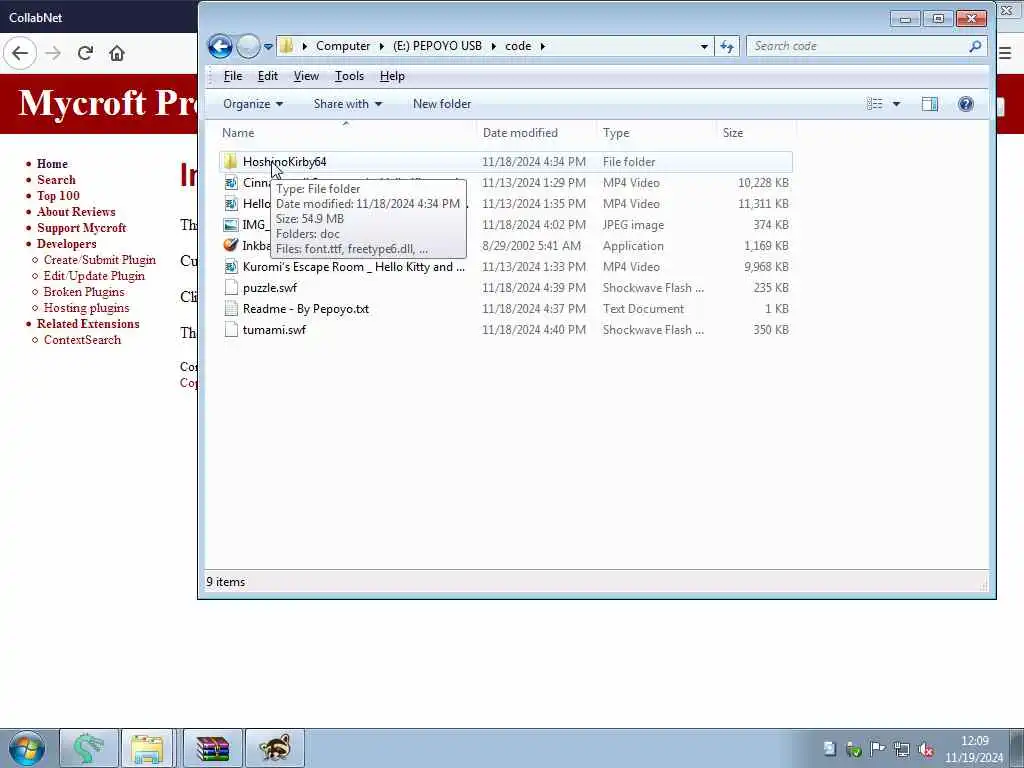Open the ContextSearch link
1024x768 pixels.
(x=82, y=340)
